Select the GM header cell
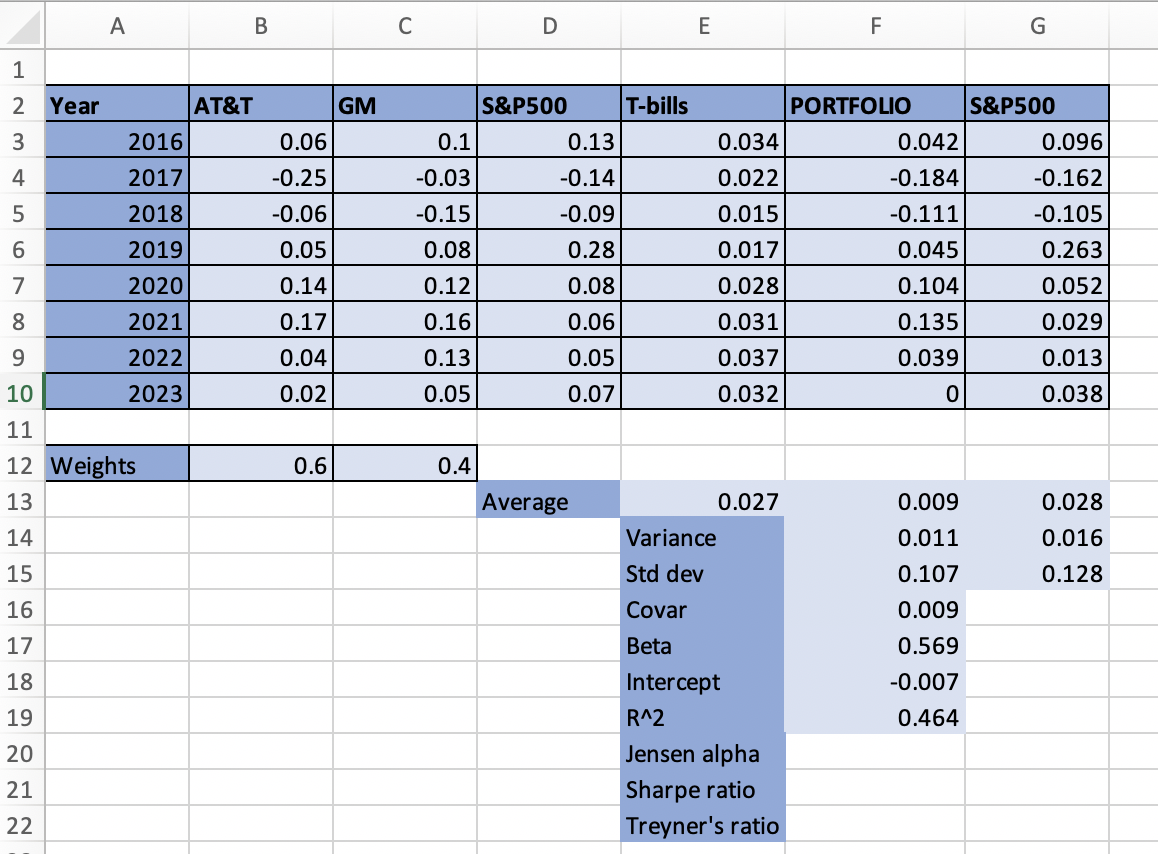The image size is (1158, 854). point(404,104)
